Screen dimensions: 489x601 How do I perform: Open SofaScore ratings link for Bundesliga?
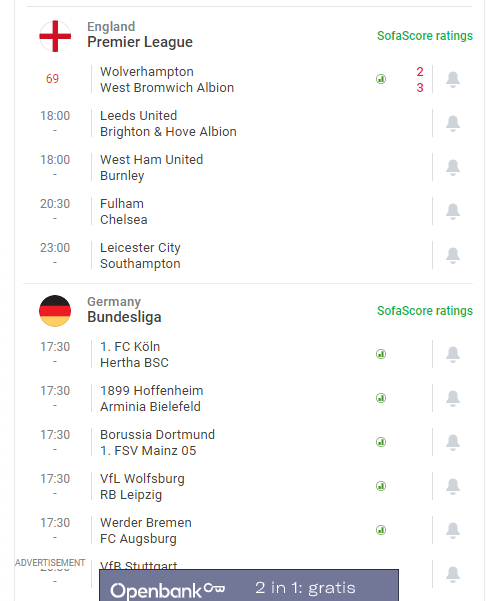click(x=425, y=310)
